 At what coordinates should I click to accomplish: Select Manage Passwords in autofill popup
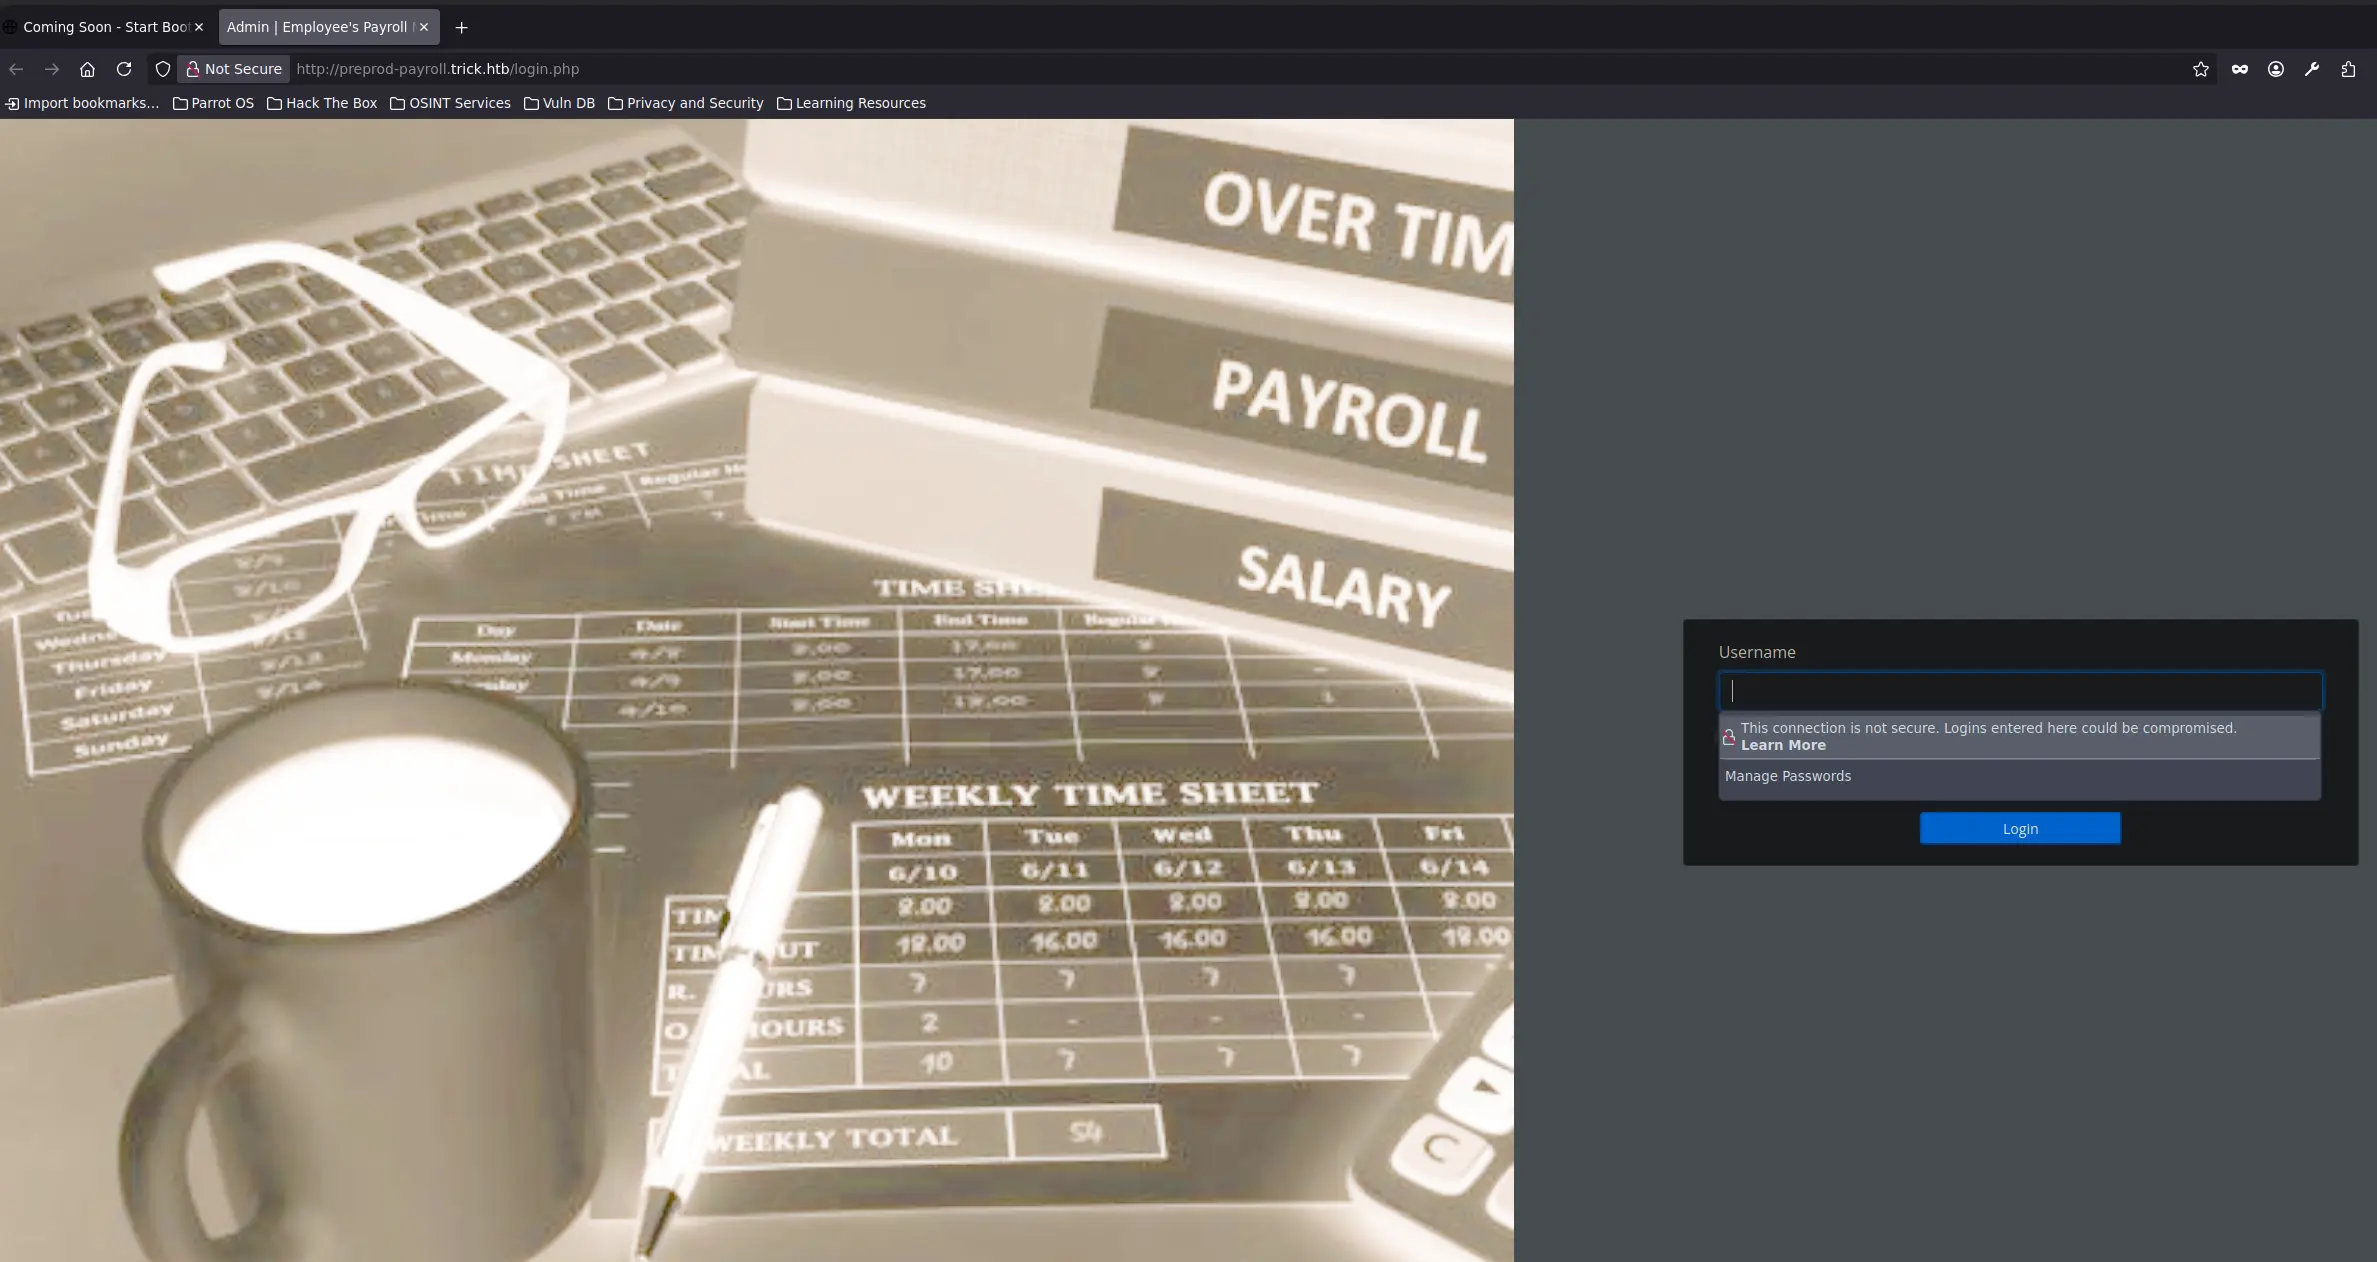[1787, 776]
